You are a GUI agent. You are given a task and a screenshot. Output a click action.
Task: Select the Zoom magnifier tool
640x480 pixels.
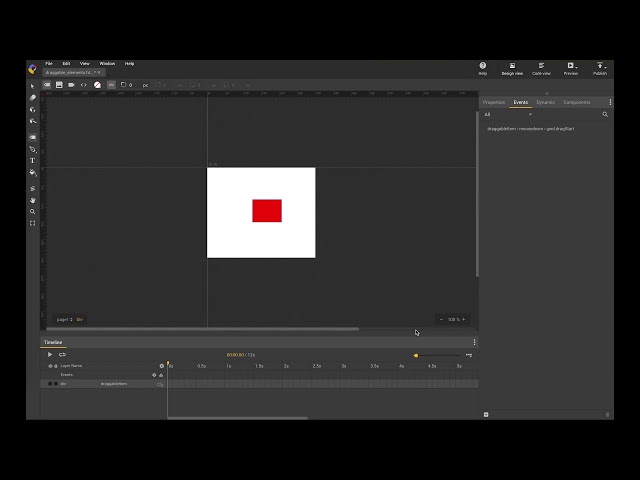point(33,211)
